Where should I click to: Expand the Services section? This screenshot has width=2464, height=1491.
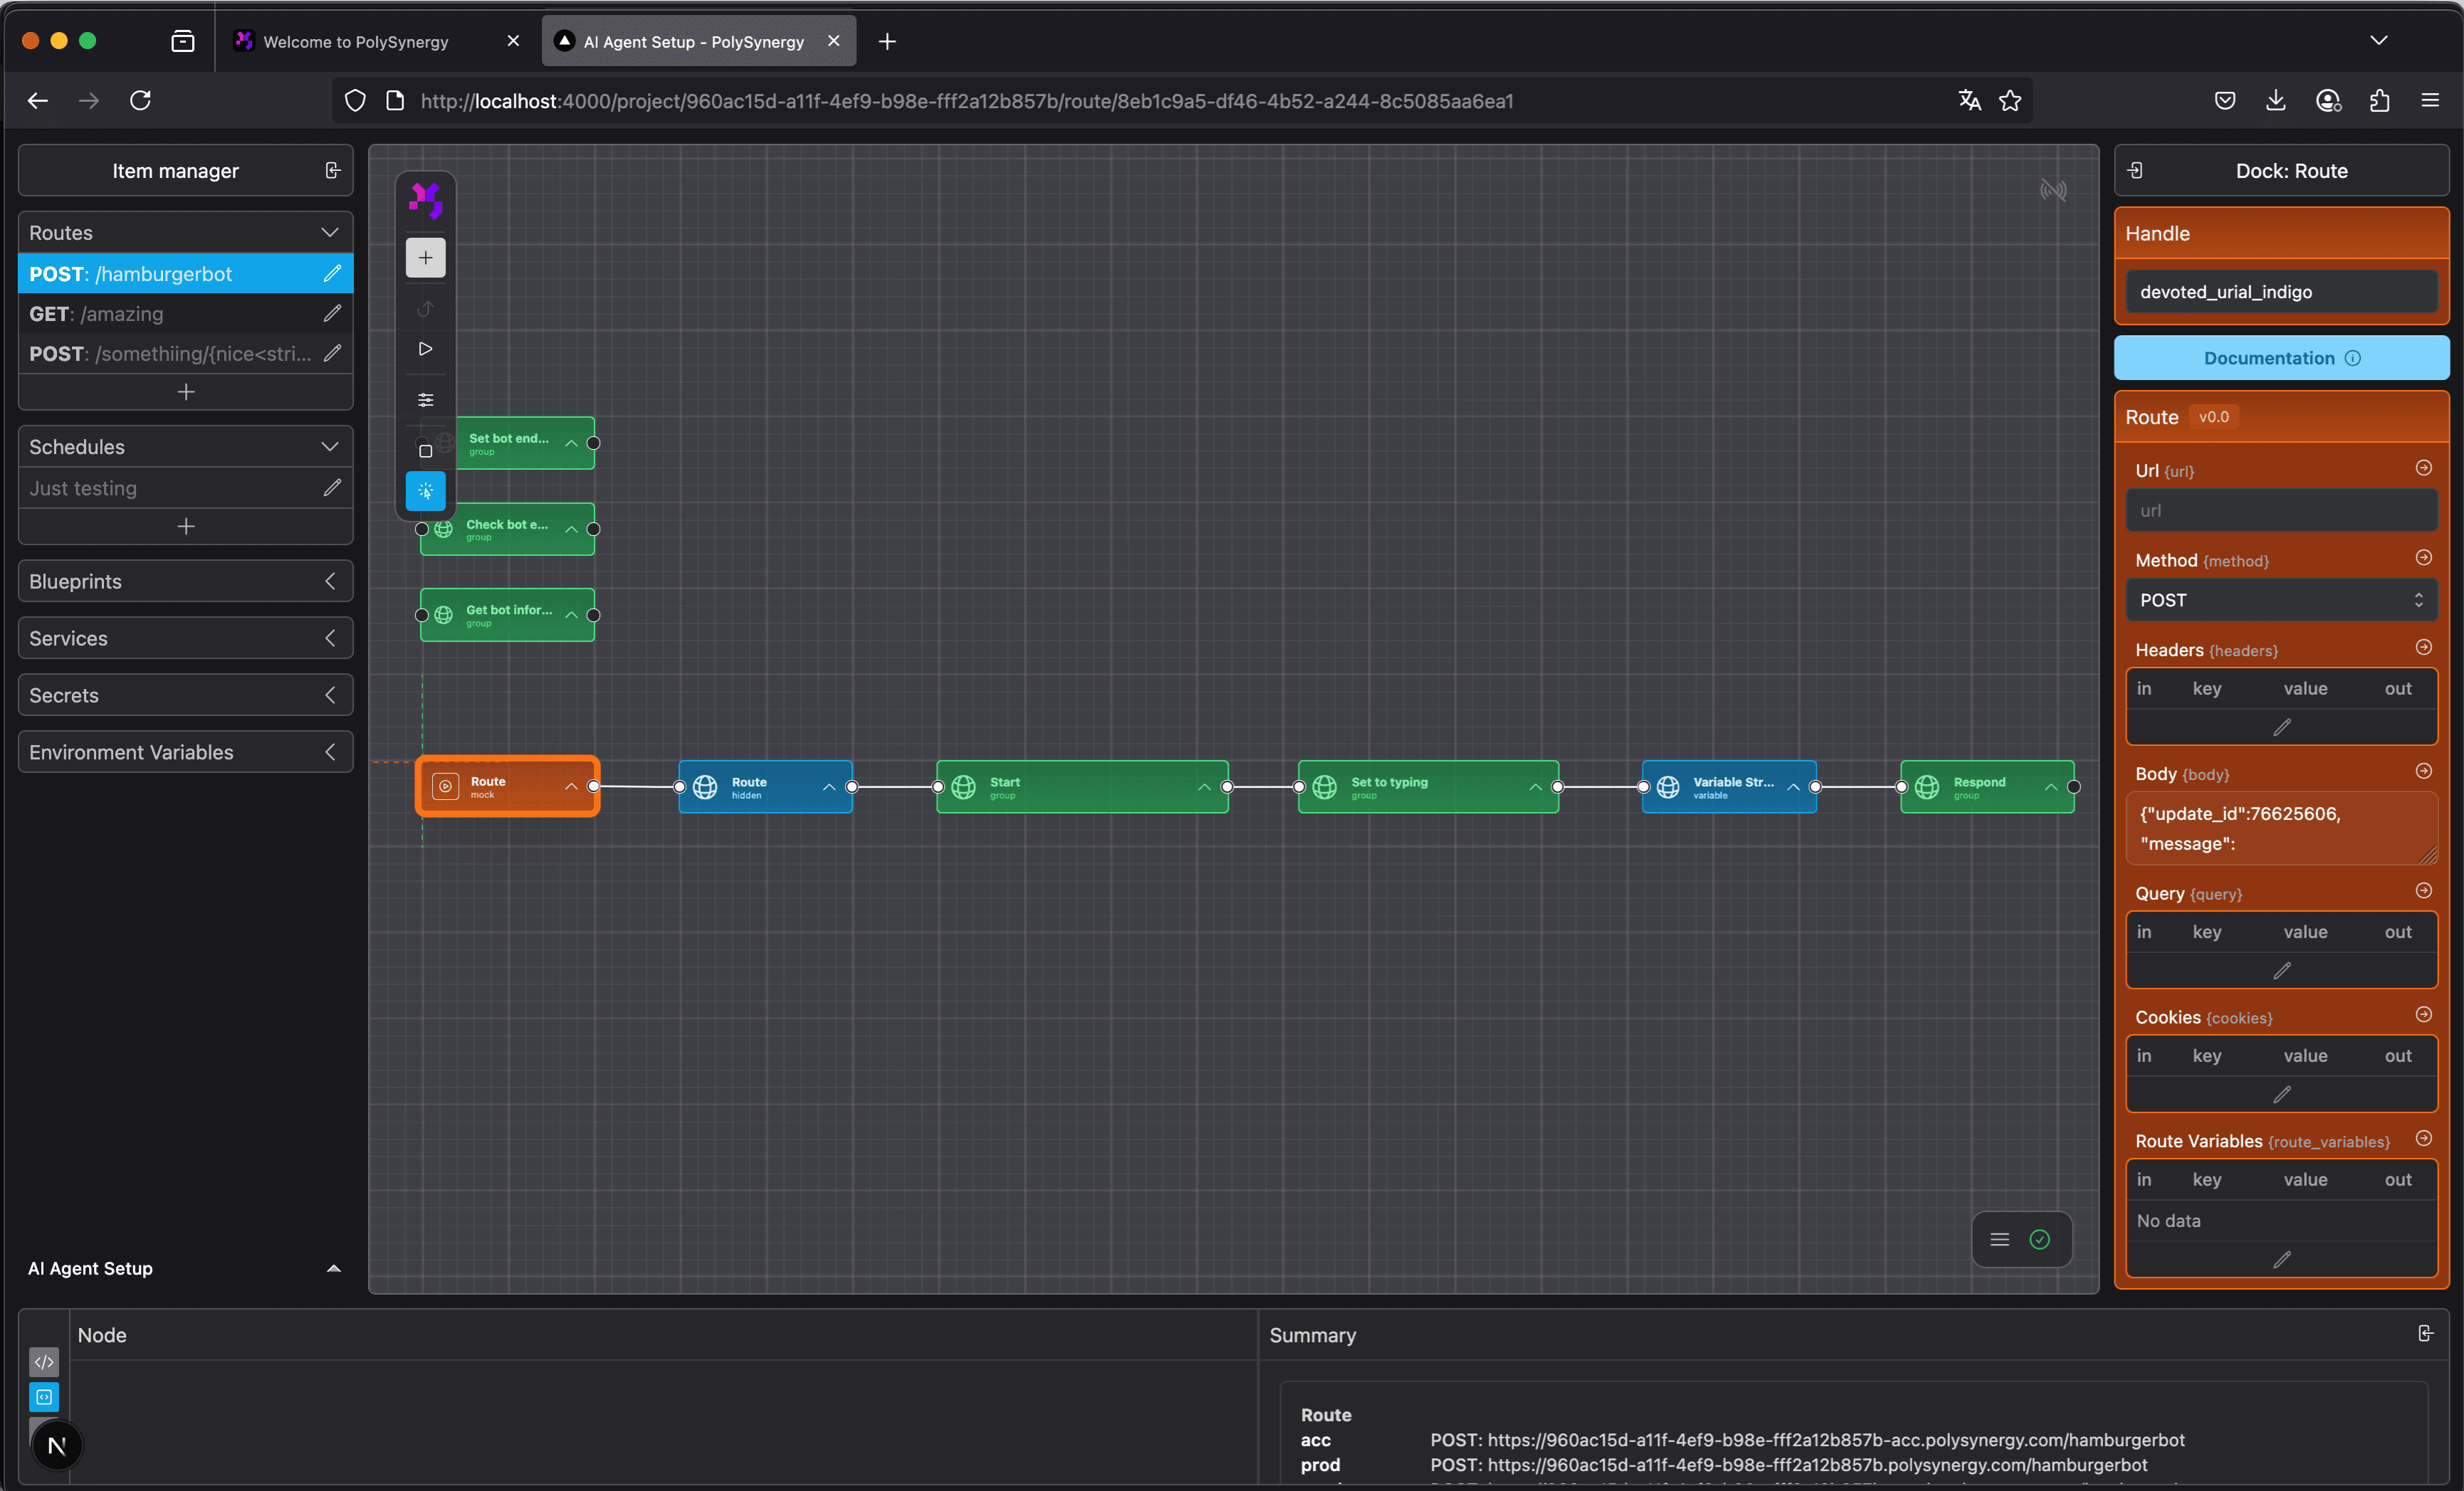point(329,638)
